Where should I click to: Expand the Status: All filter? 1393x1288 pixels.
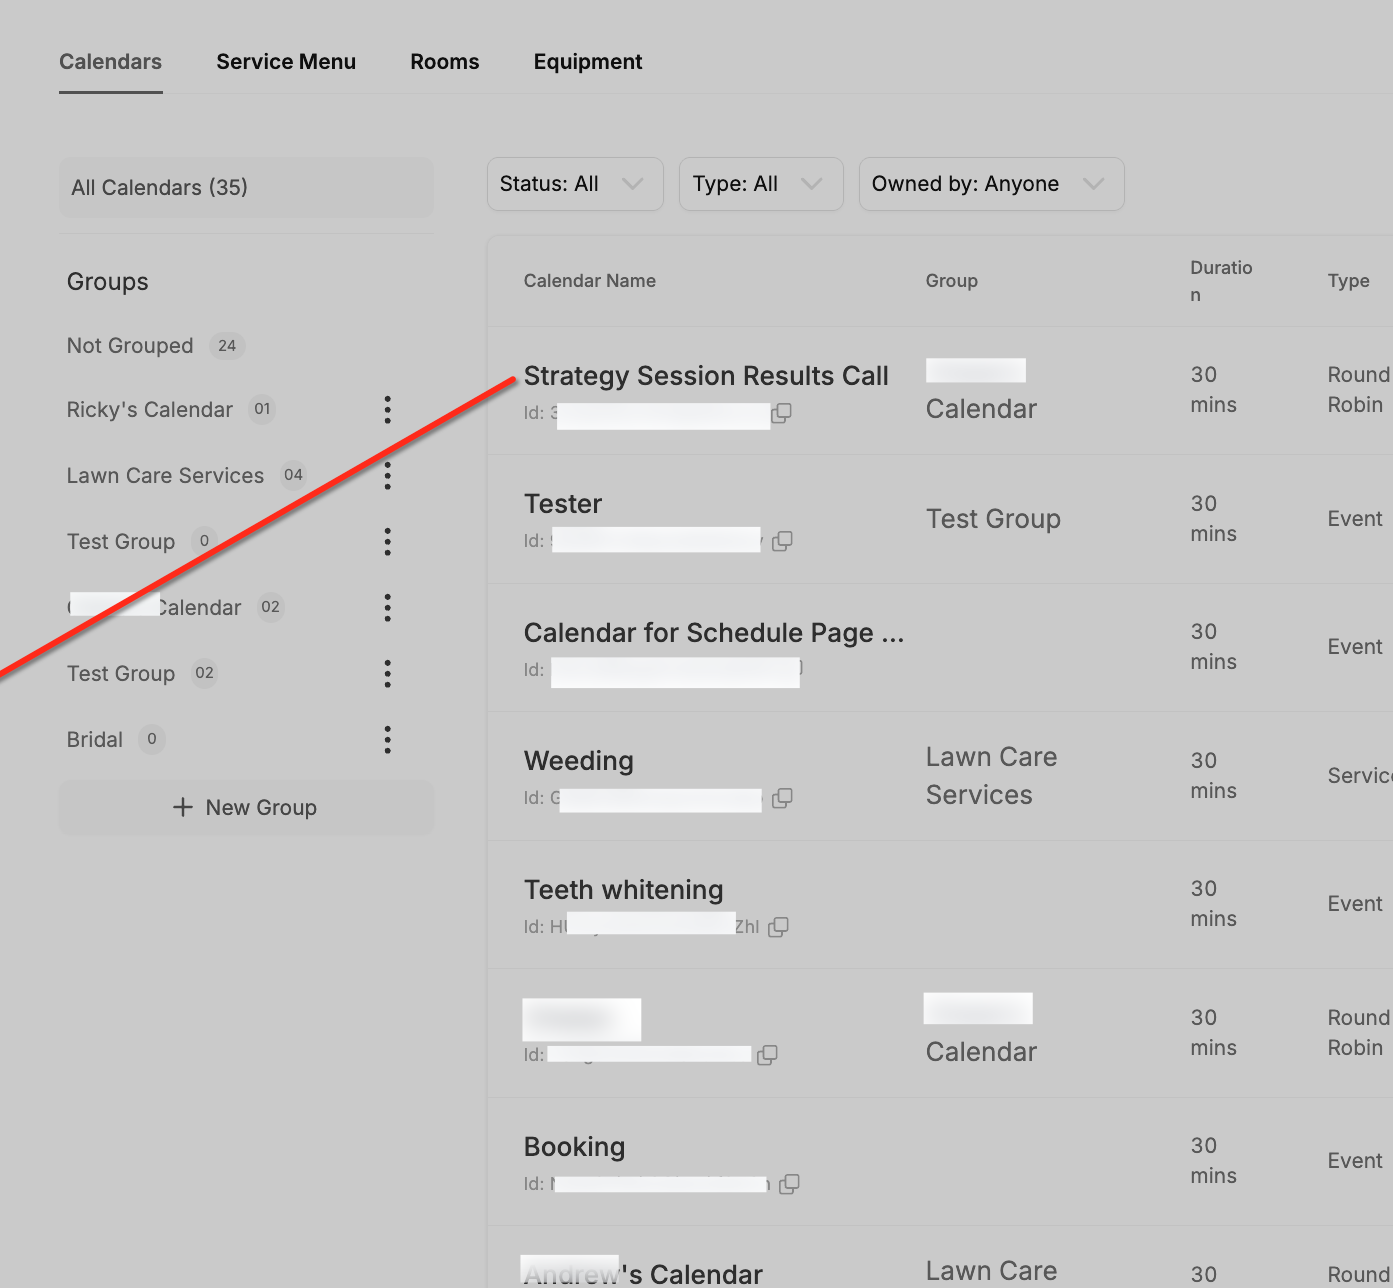click(575, 184)
